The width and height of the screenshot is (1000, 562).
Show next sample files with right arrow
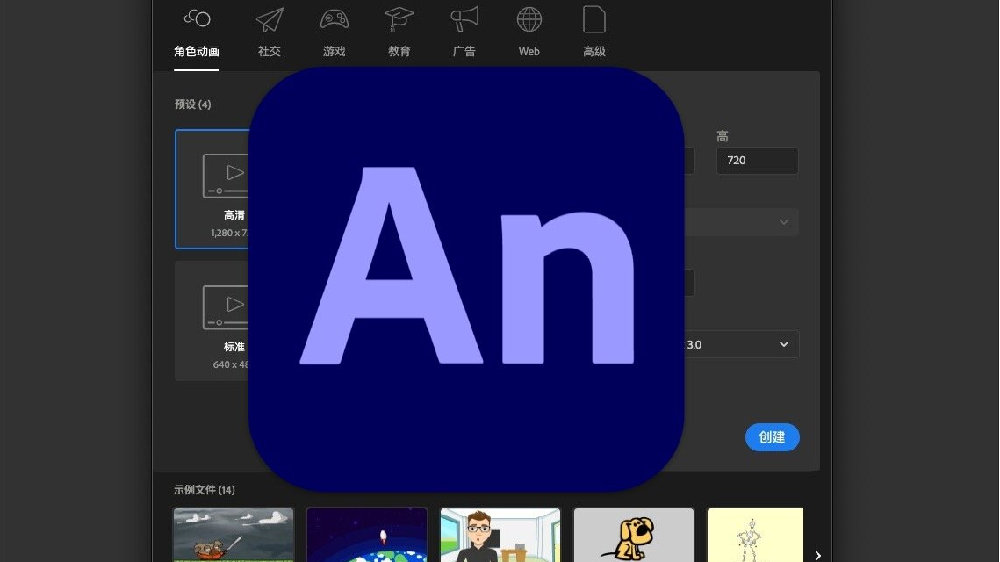tap(818, 556)
